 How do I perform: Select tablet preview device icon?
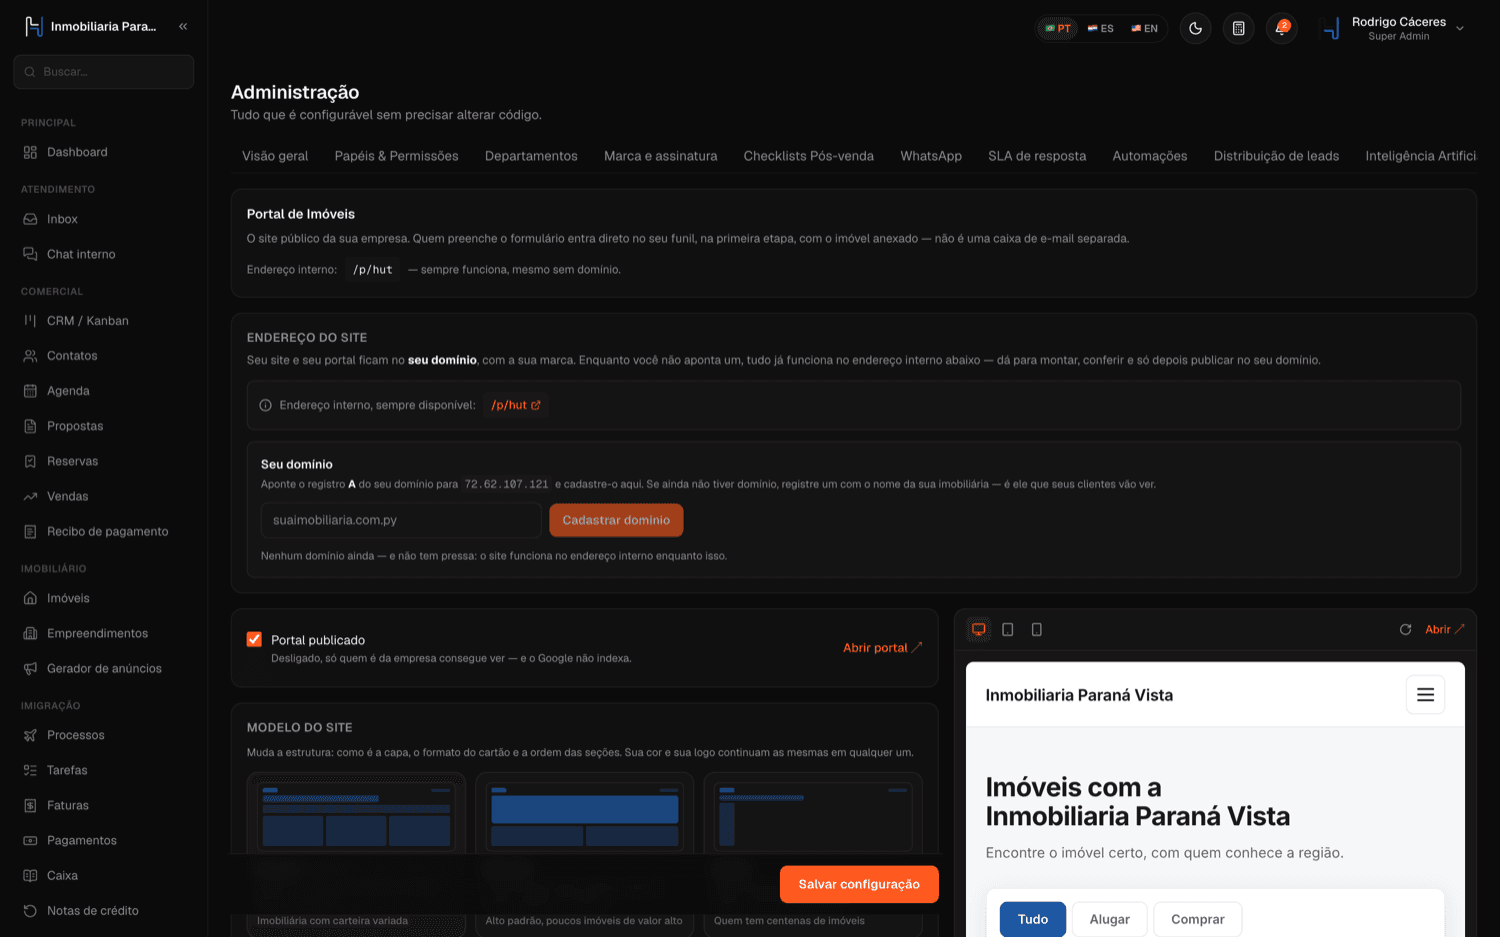click(1008, 629)
